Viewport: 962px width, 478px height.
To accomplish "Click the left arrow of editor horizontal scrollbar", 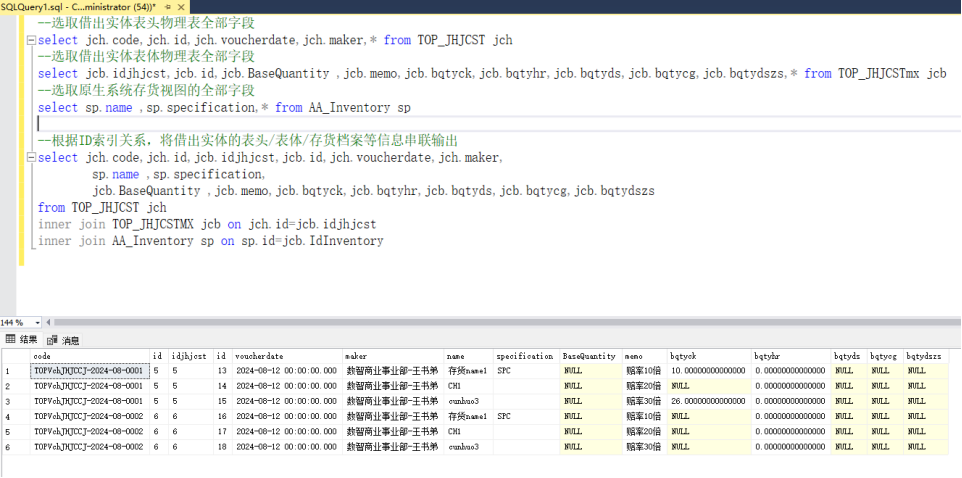I will point(49,322).
